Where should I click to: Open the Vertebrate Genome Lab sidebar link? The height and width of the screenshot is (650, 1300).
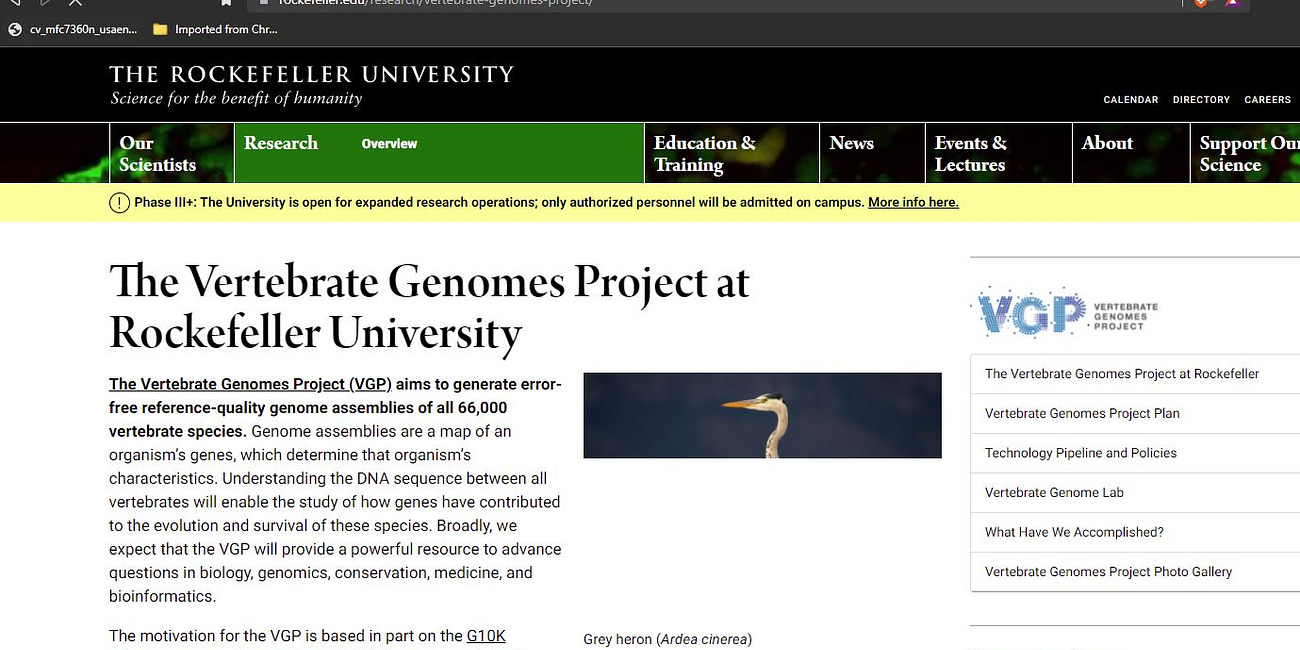tap(1054, 492)
